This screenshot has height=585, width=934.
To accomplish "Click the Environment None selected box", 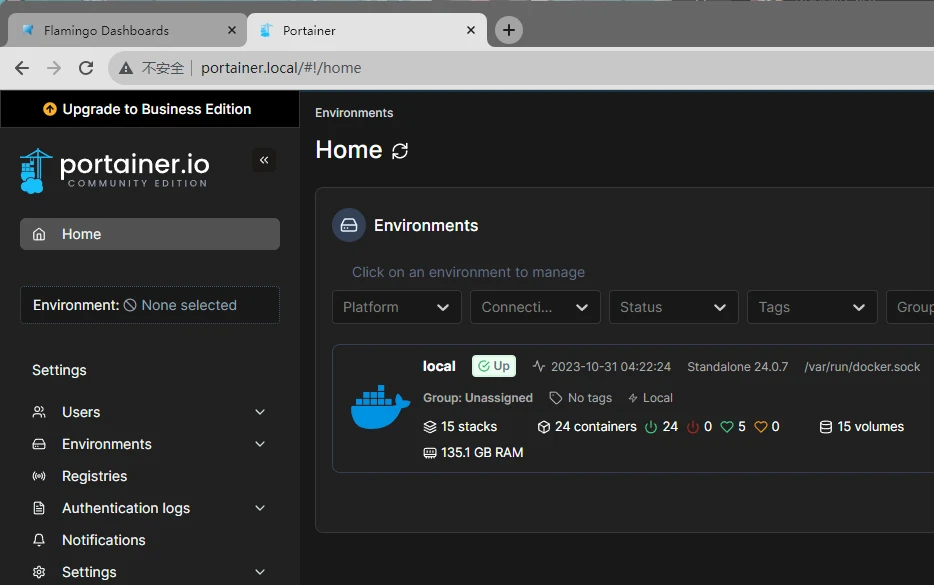I will click(x=150, y=305).
